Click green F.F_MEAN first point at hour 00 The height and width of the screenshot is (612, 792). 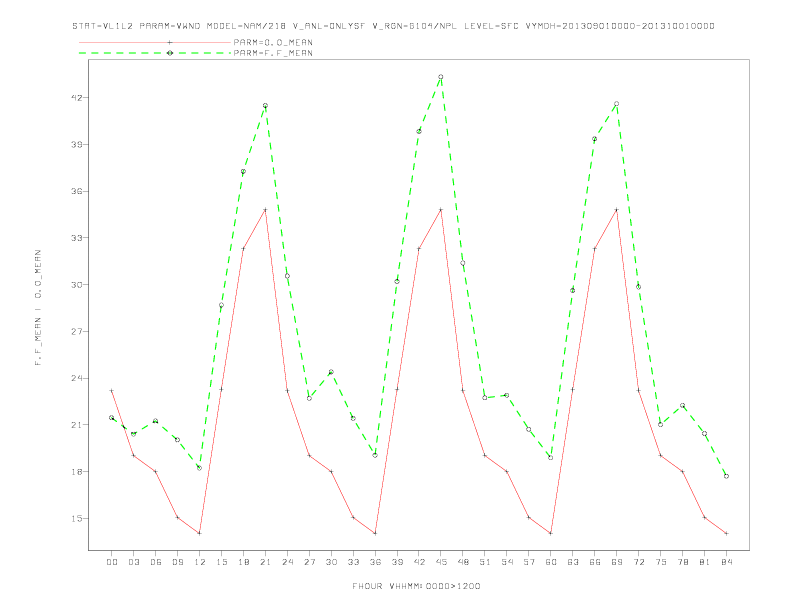pyautogui.click(x=112, y=418)
